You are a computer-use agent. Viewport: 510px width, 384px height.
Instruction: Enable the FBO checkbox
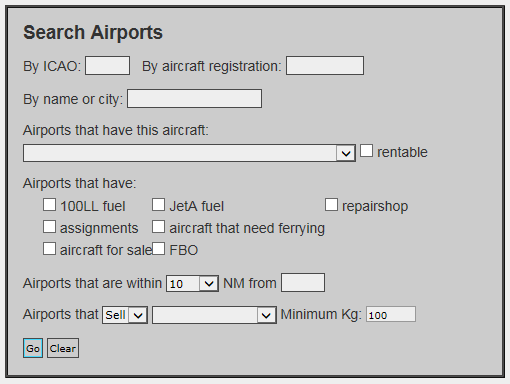click(158, 249)
